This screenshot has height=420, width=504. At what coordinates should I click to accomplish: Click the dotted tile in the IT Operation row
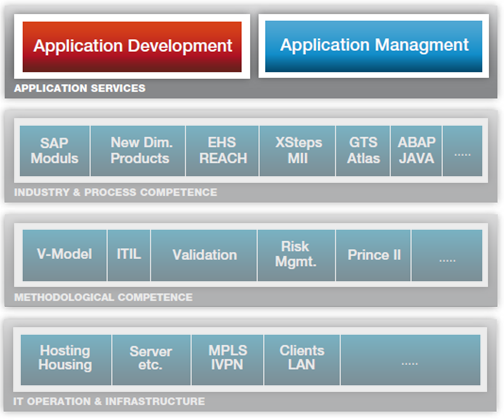click(411, 360)
